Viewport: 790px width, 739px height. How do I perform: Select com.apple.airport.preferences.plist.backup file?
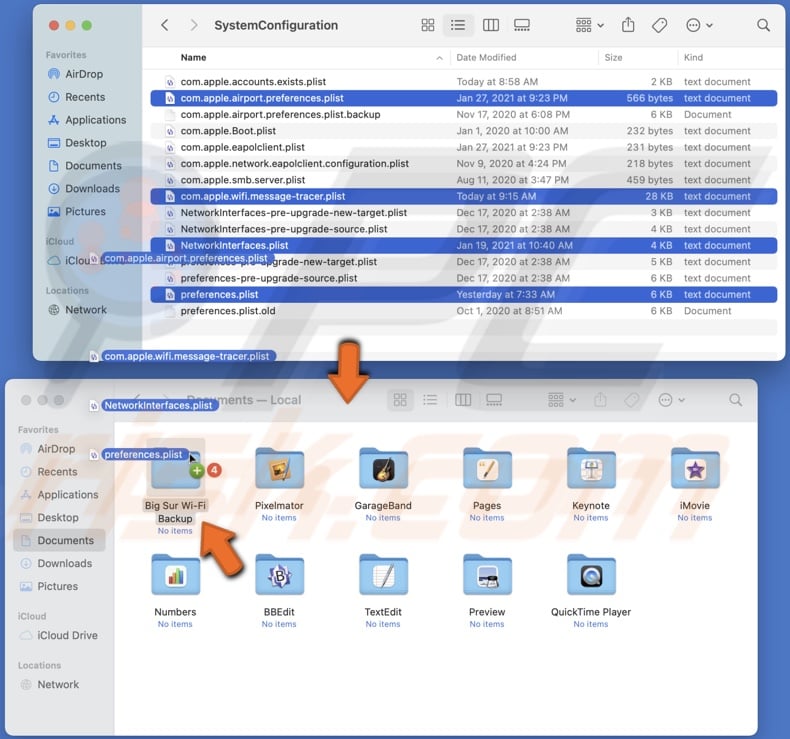(x=464, y=114)
